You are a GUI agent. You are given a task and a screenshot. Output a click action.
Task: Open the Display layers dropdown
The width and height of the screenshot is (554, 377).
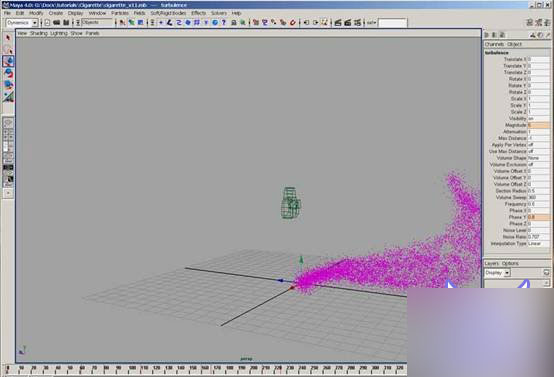(497, 273)
